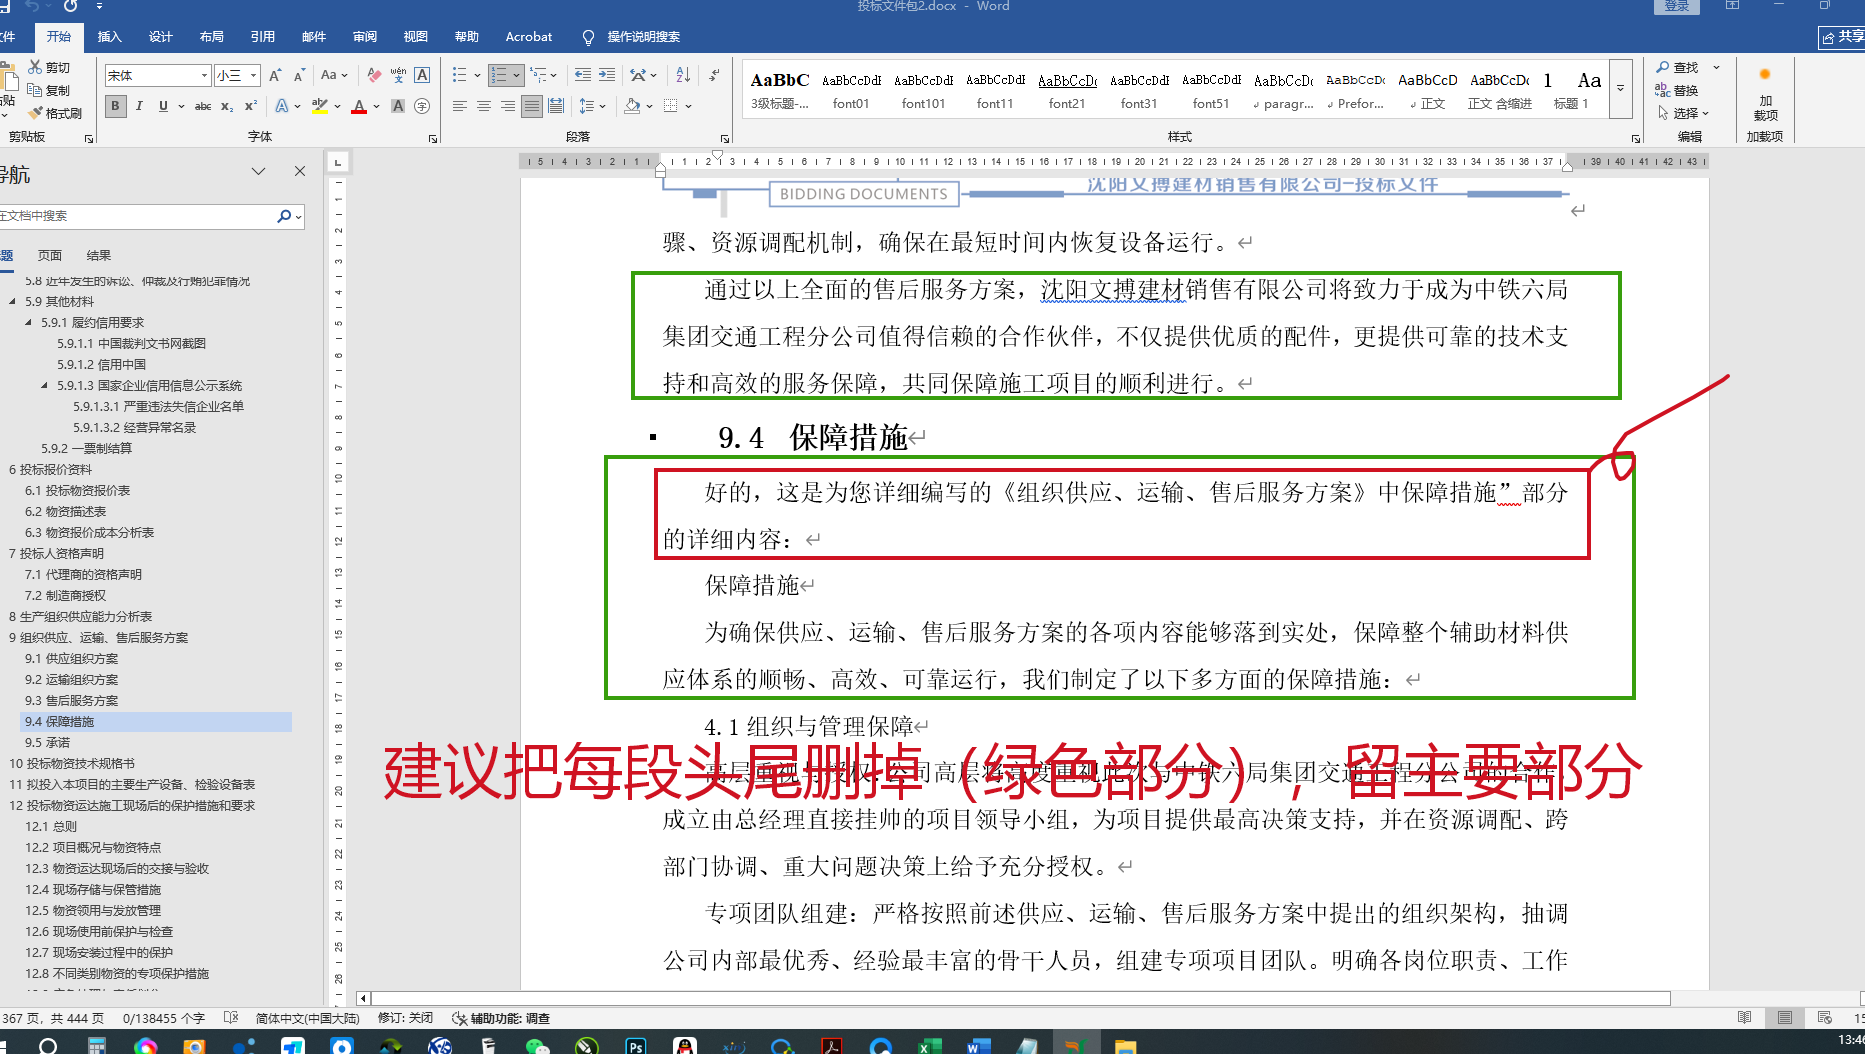
Task: Apply the font21 style
Action: tap(1067, 90)
